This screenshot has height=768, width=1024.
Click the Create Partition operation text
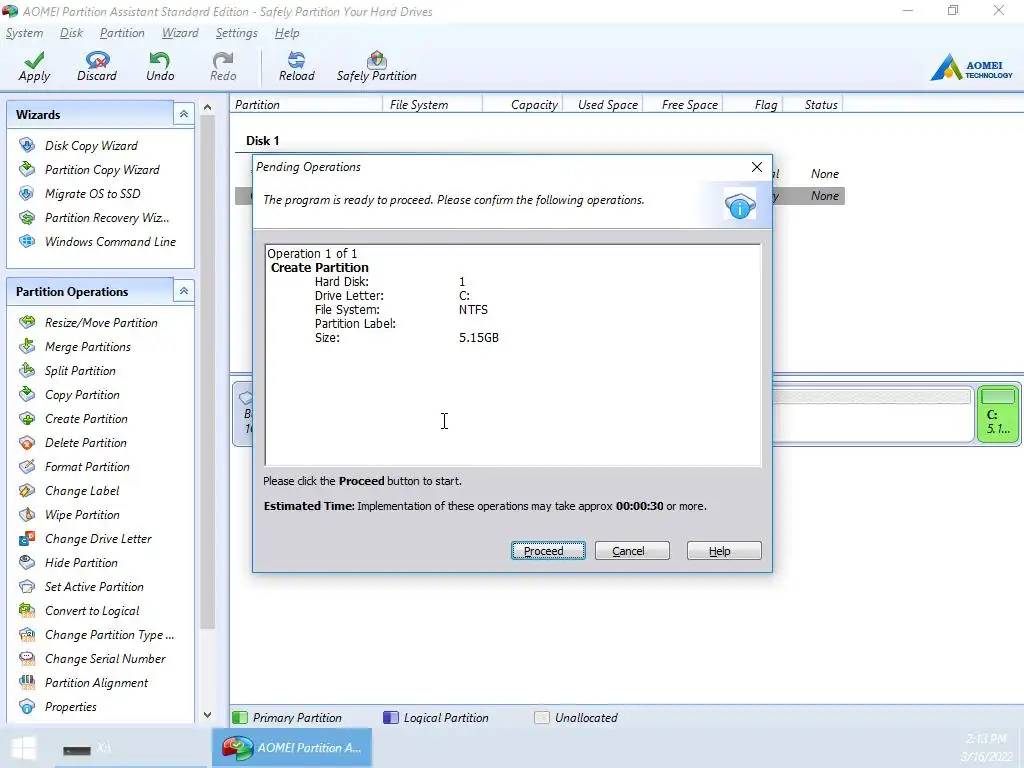coord(319,268)
